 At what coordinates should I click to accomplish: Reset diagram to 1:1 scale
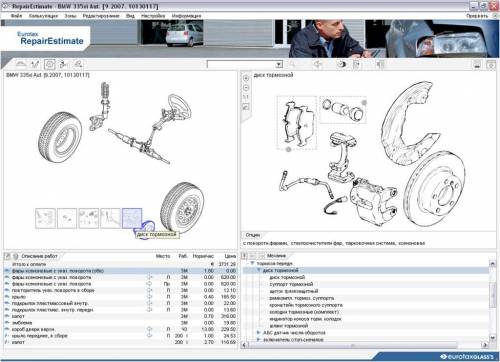(246, 97)
